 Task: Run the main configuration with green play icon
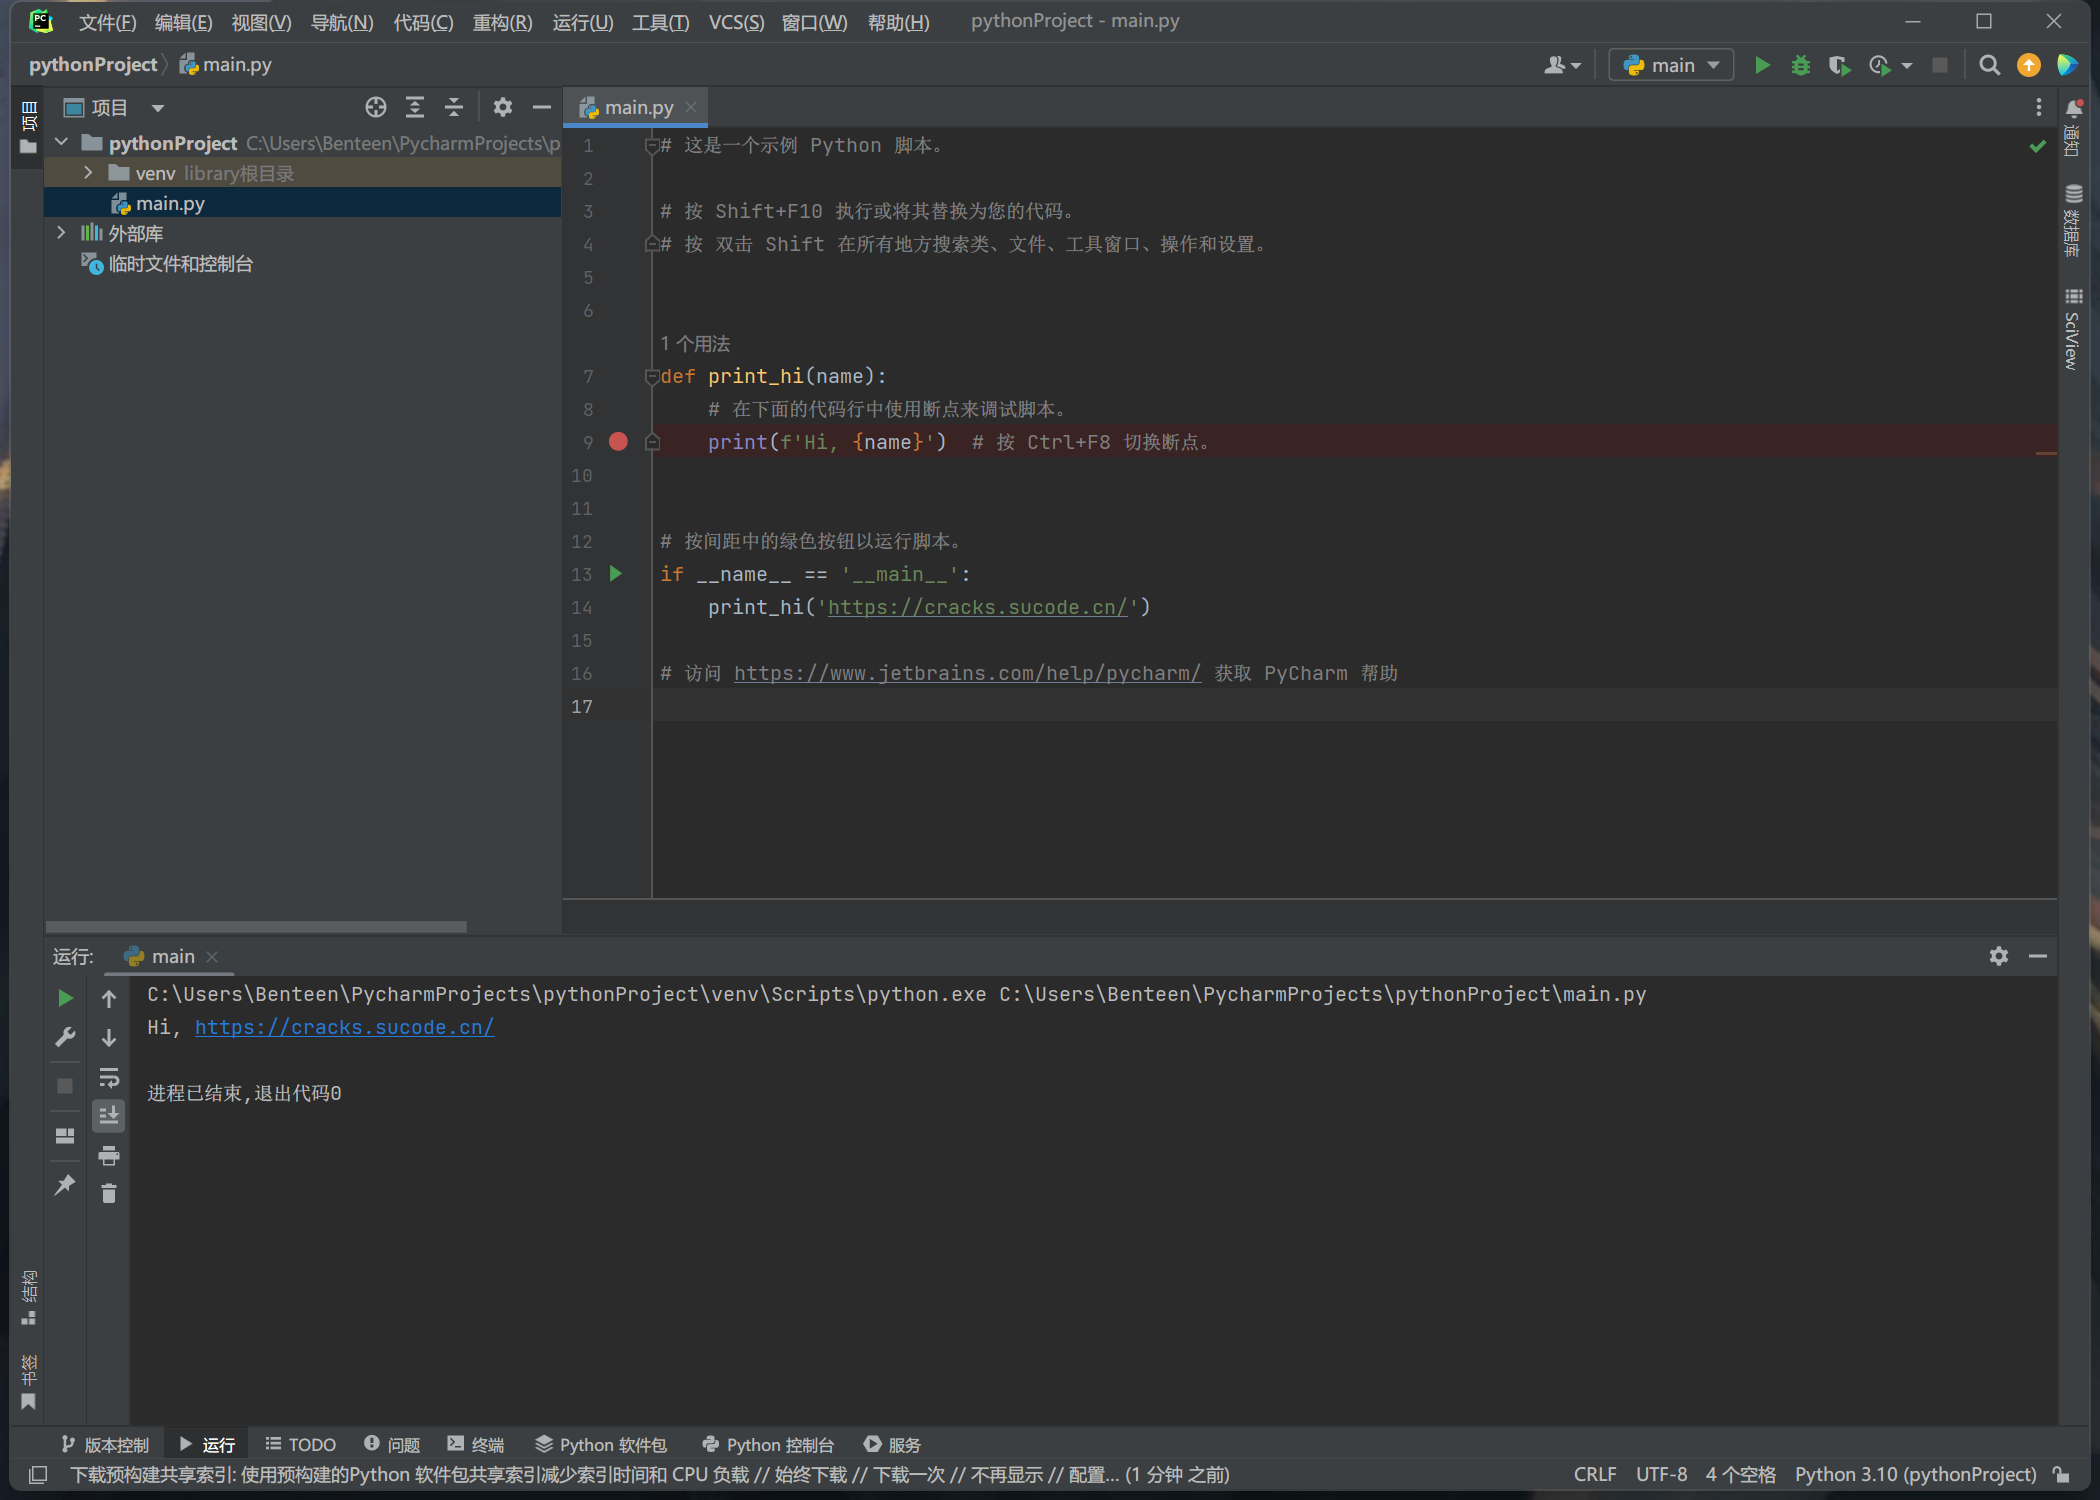point(1762,65)
